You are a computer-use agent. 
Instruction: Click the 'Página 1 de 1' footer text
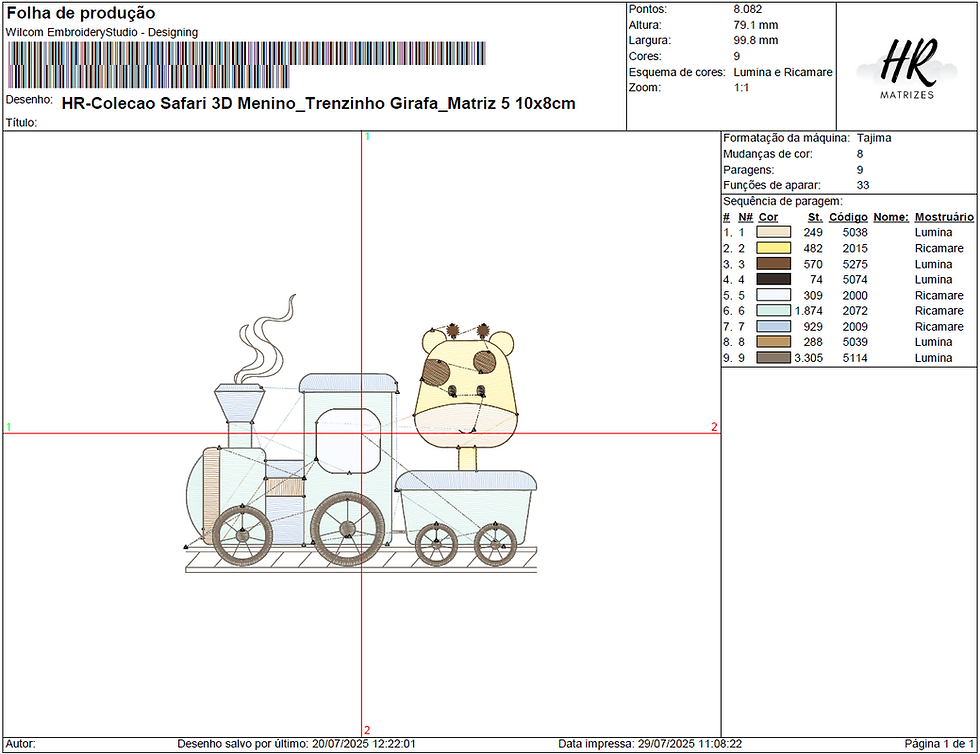tap(939, 744)
